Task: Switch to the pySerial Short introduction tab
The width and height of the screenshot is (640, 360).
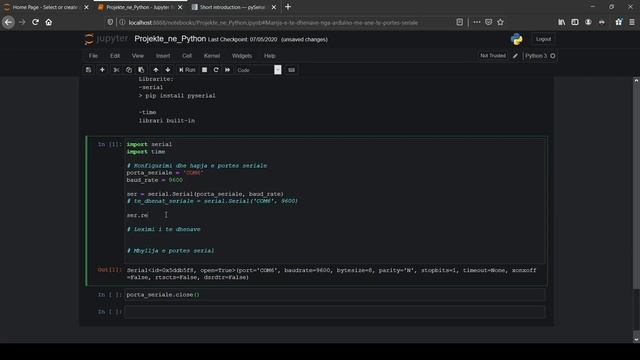Action: (x=233, y=7)
